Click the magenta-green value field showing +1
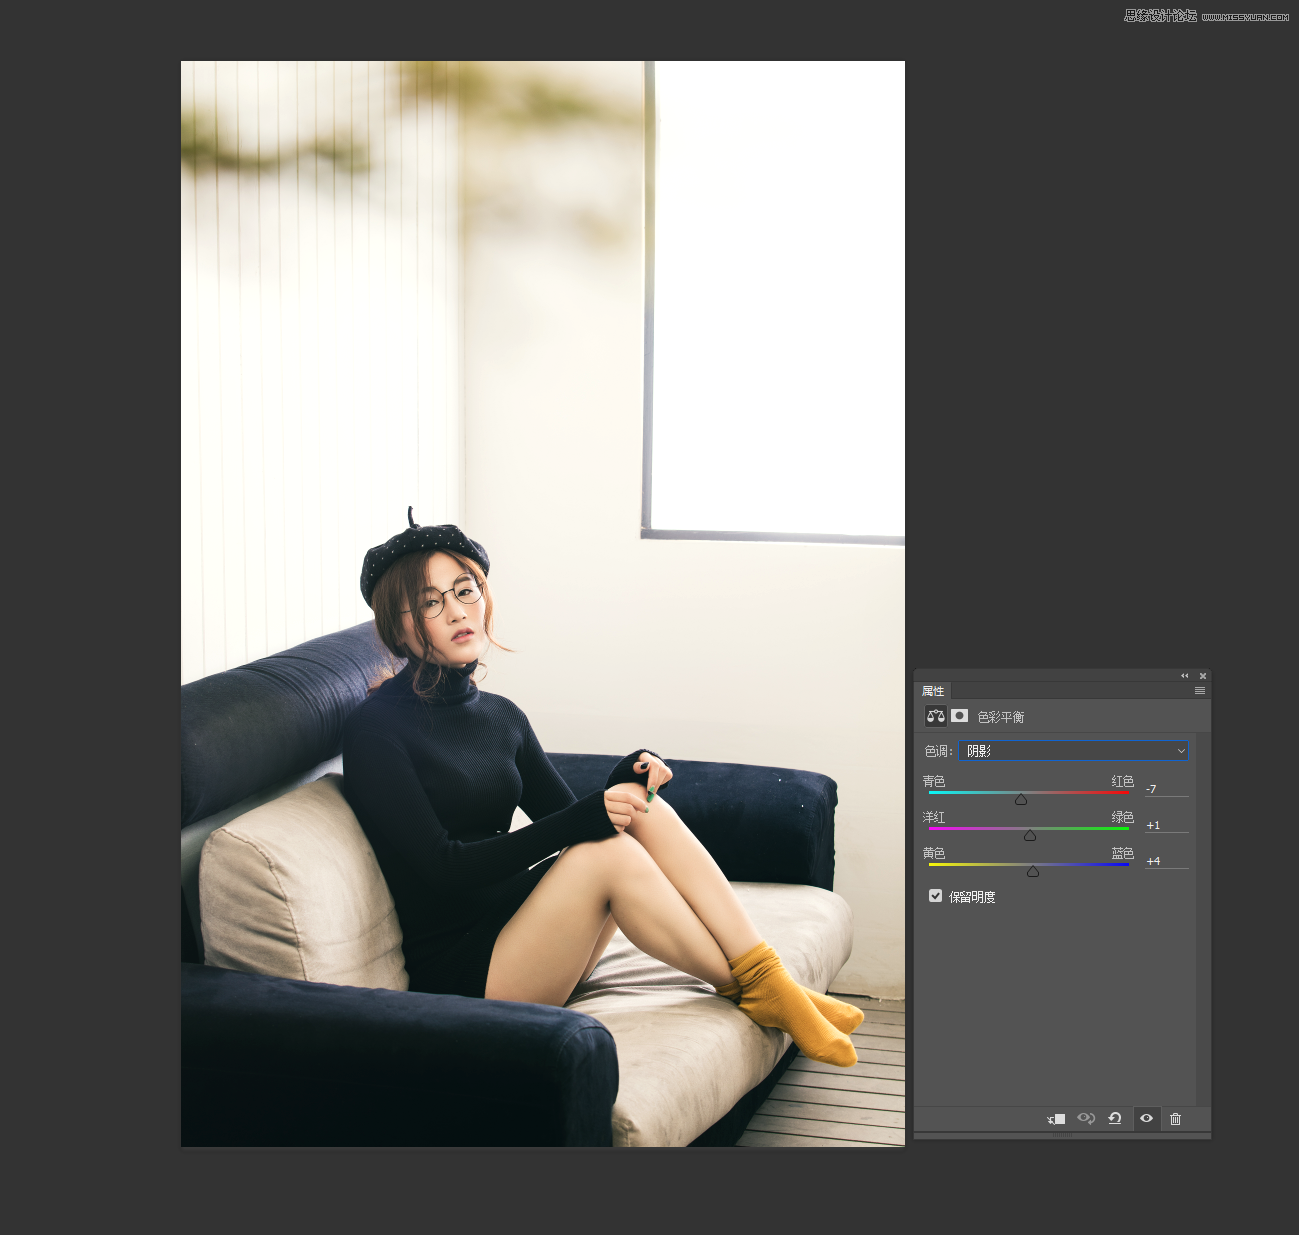This screenshot has width=1299, height=1235. click(x=1166, y=825)
